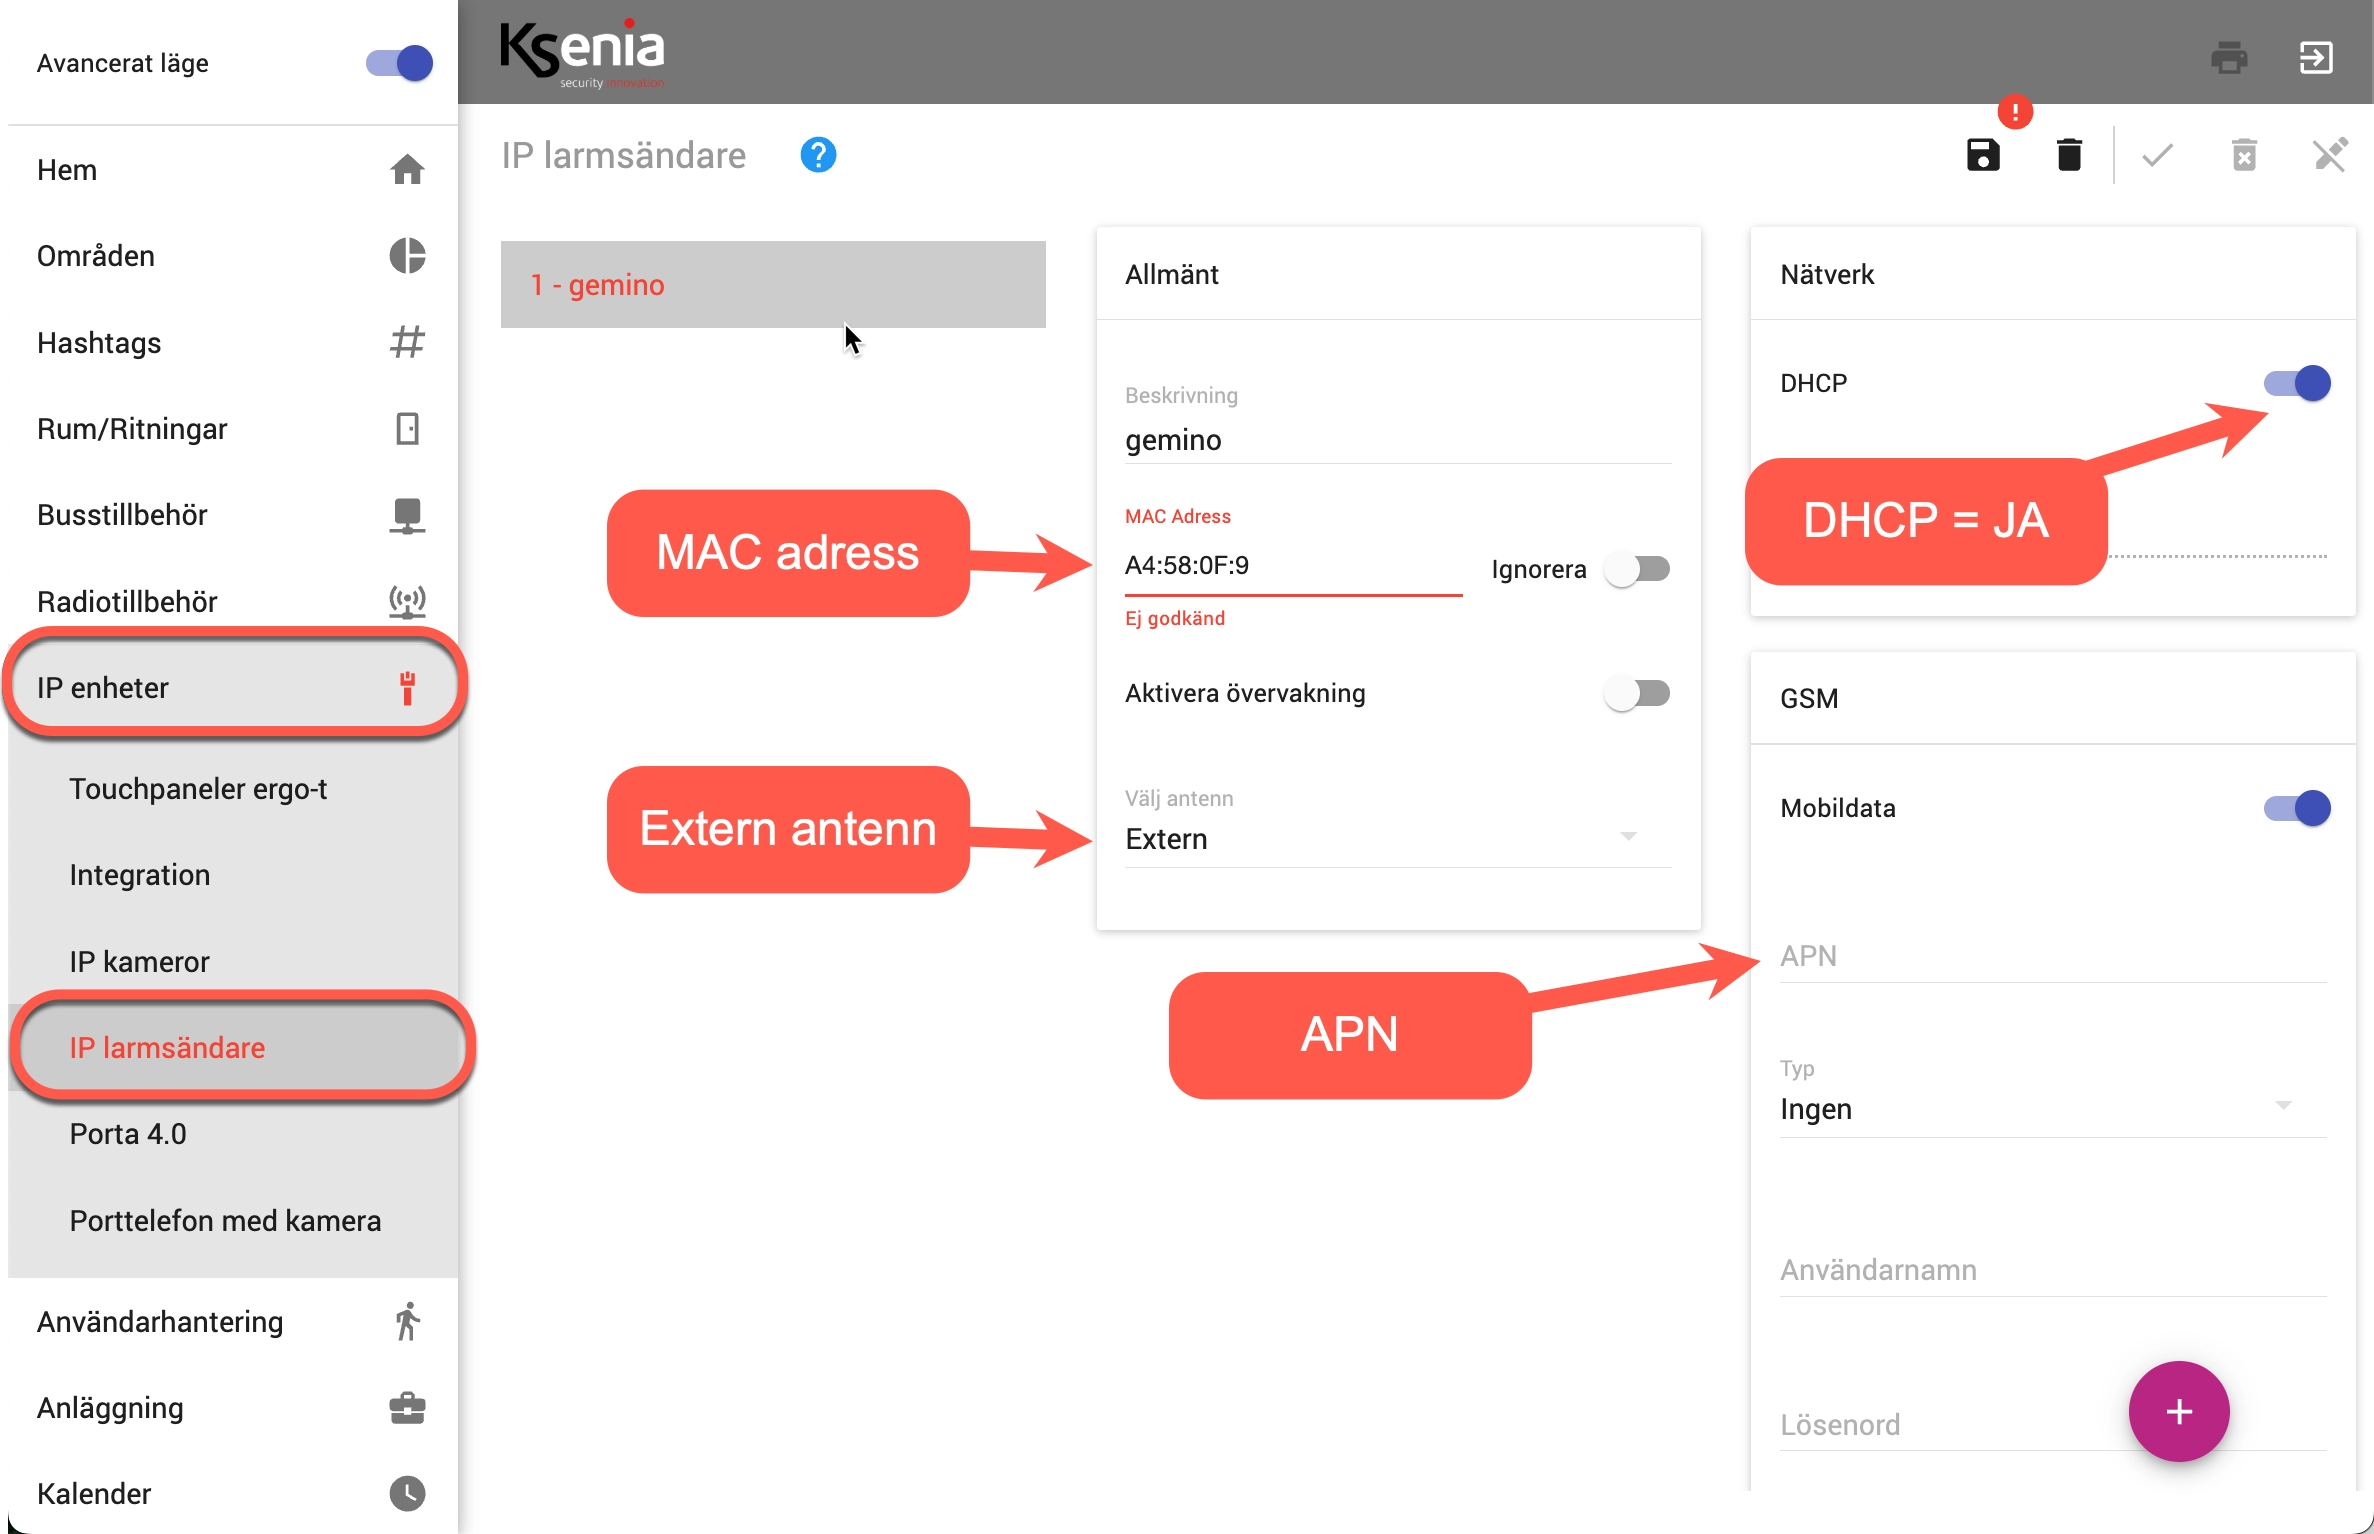Enable the Aktivera övervakning toggle

point(1636,693)
